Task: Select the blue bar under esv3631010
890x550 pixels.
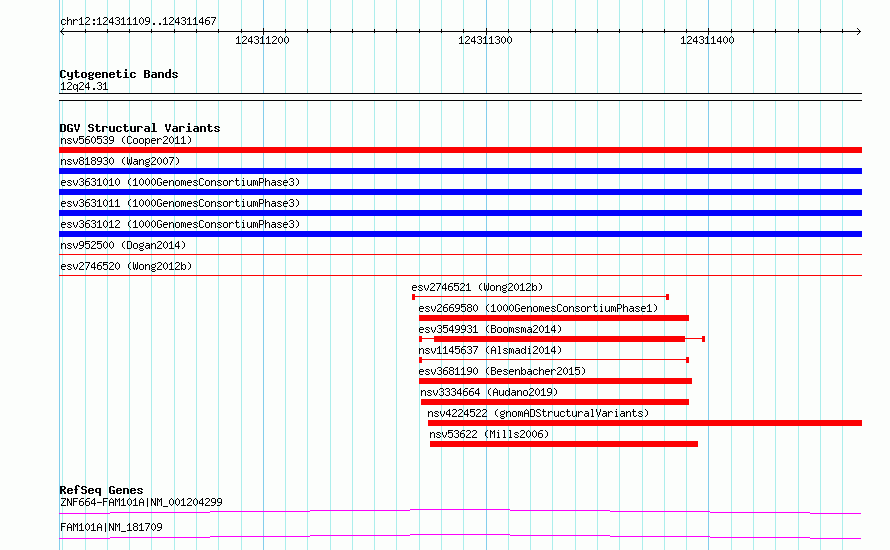Action: point(460,192)
